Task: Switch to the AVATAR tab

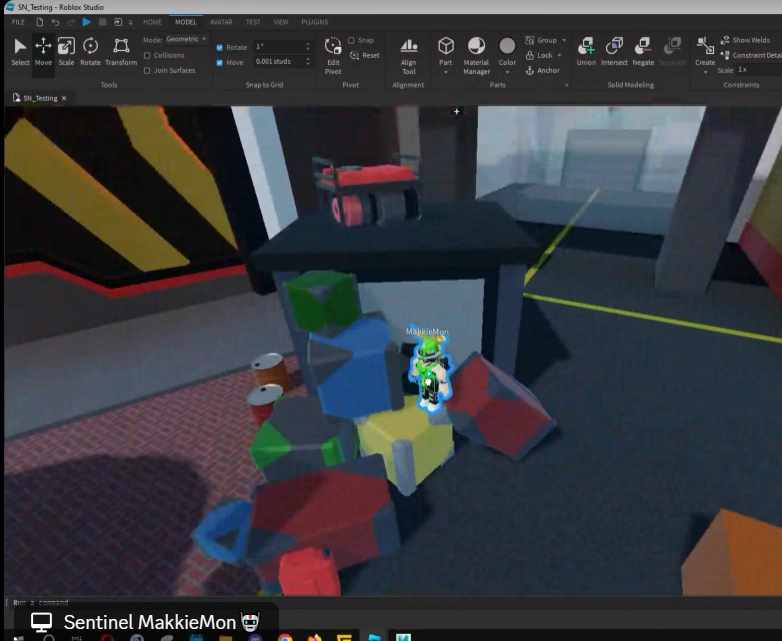Action: [221, 22]
